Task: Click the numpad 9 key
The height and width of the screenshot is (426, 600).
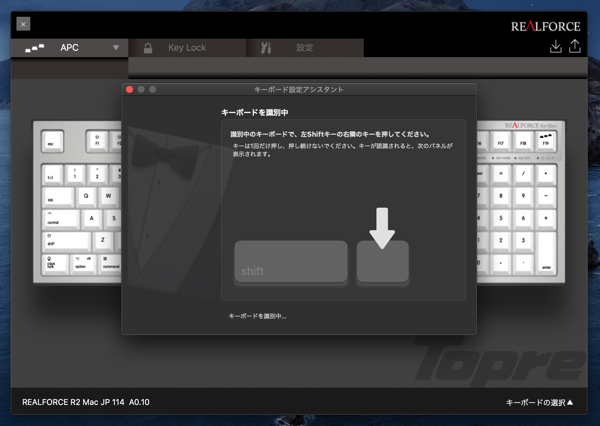Action: click(523, 196)
